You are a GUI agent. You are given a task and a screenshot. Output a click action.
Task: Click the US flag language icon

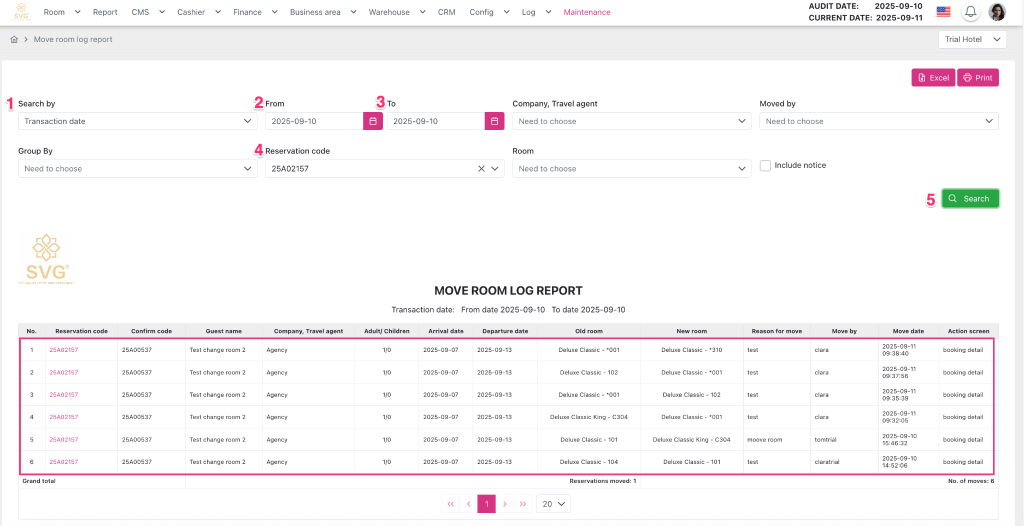tap(943, 12)
